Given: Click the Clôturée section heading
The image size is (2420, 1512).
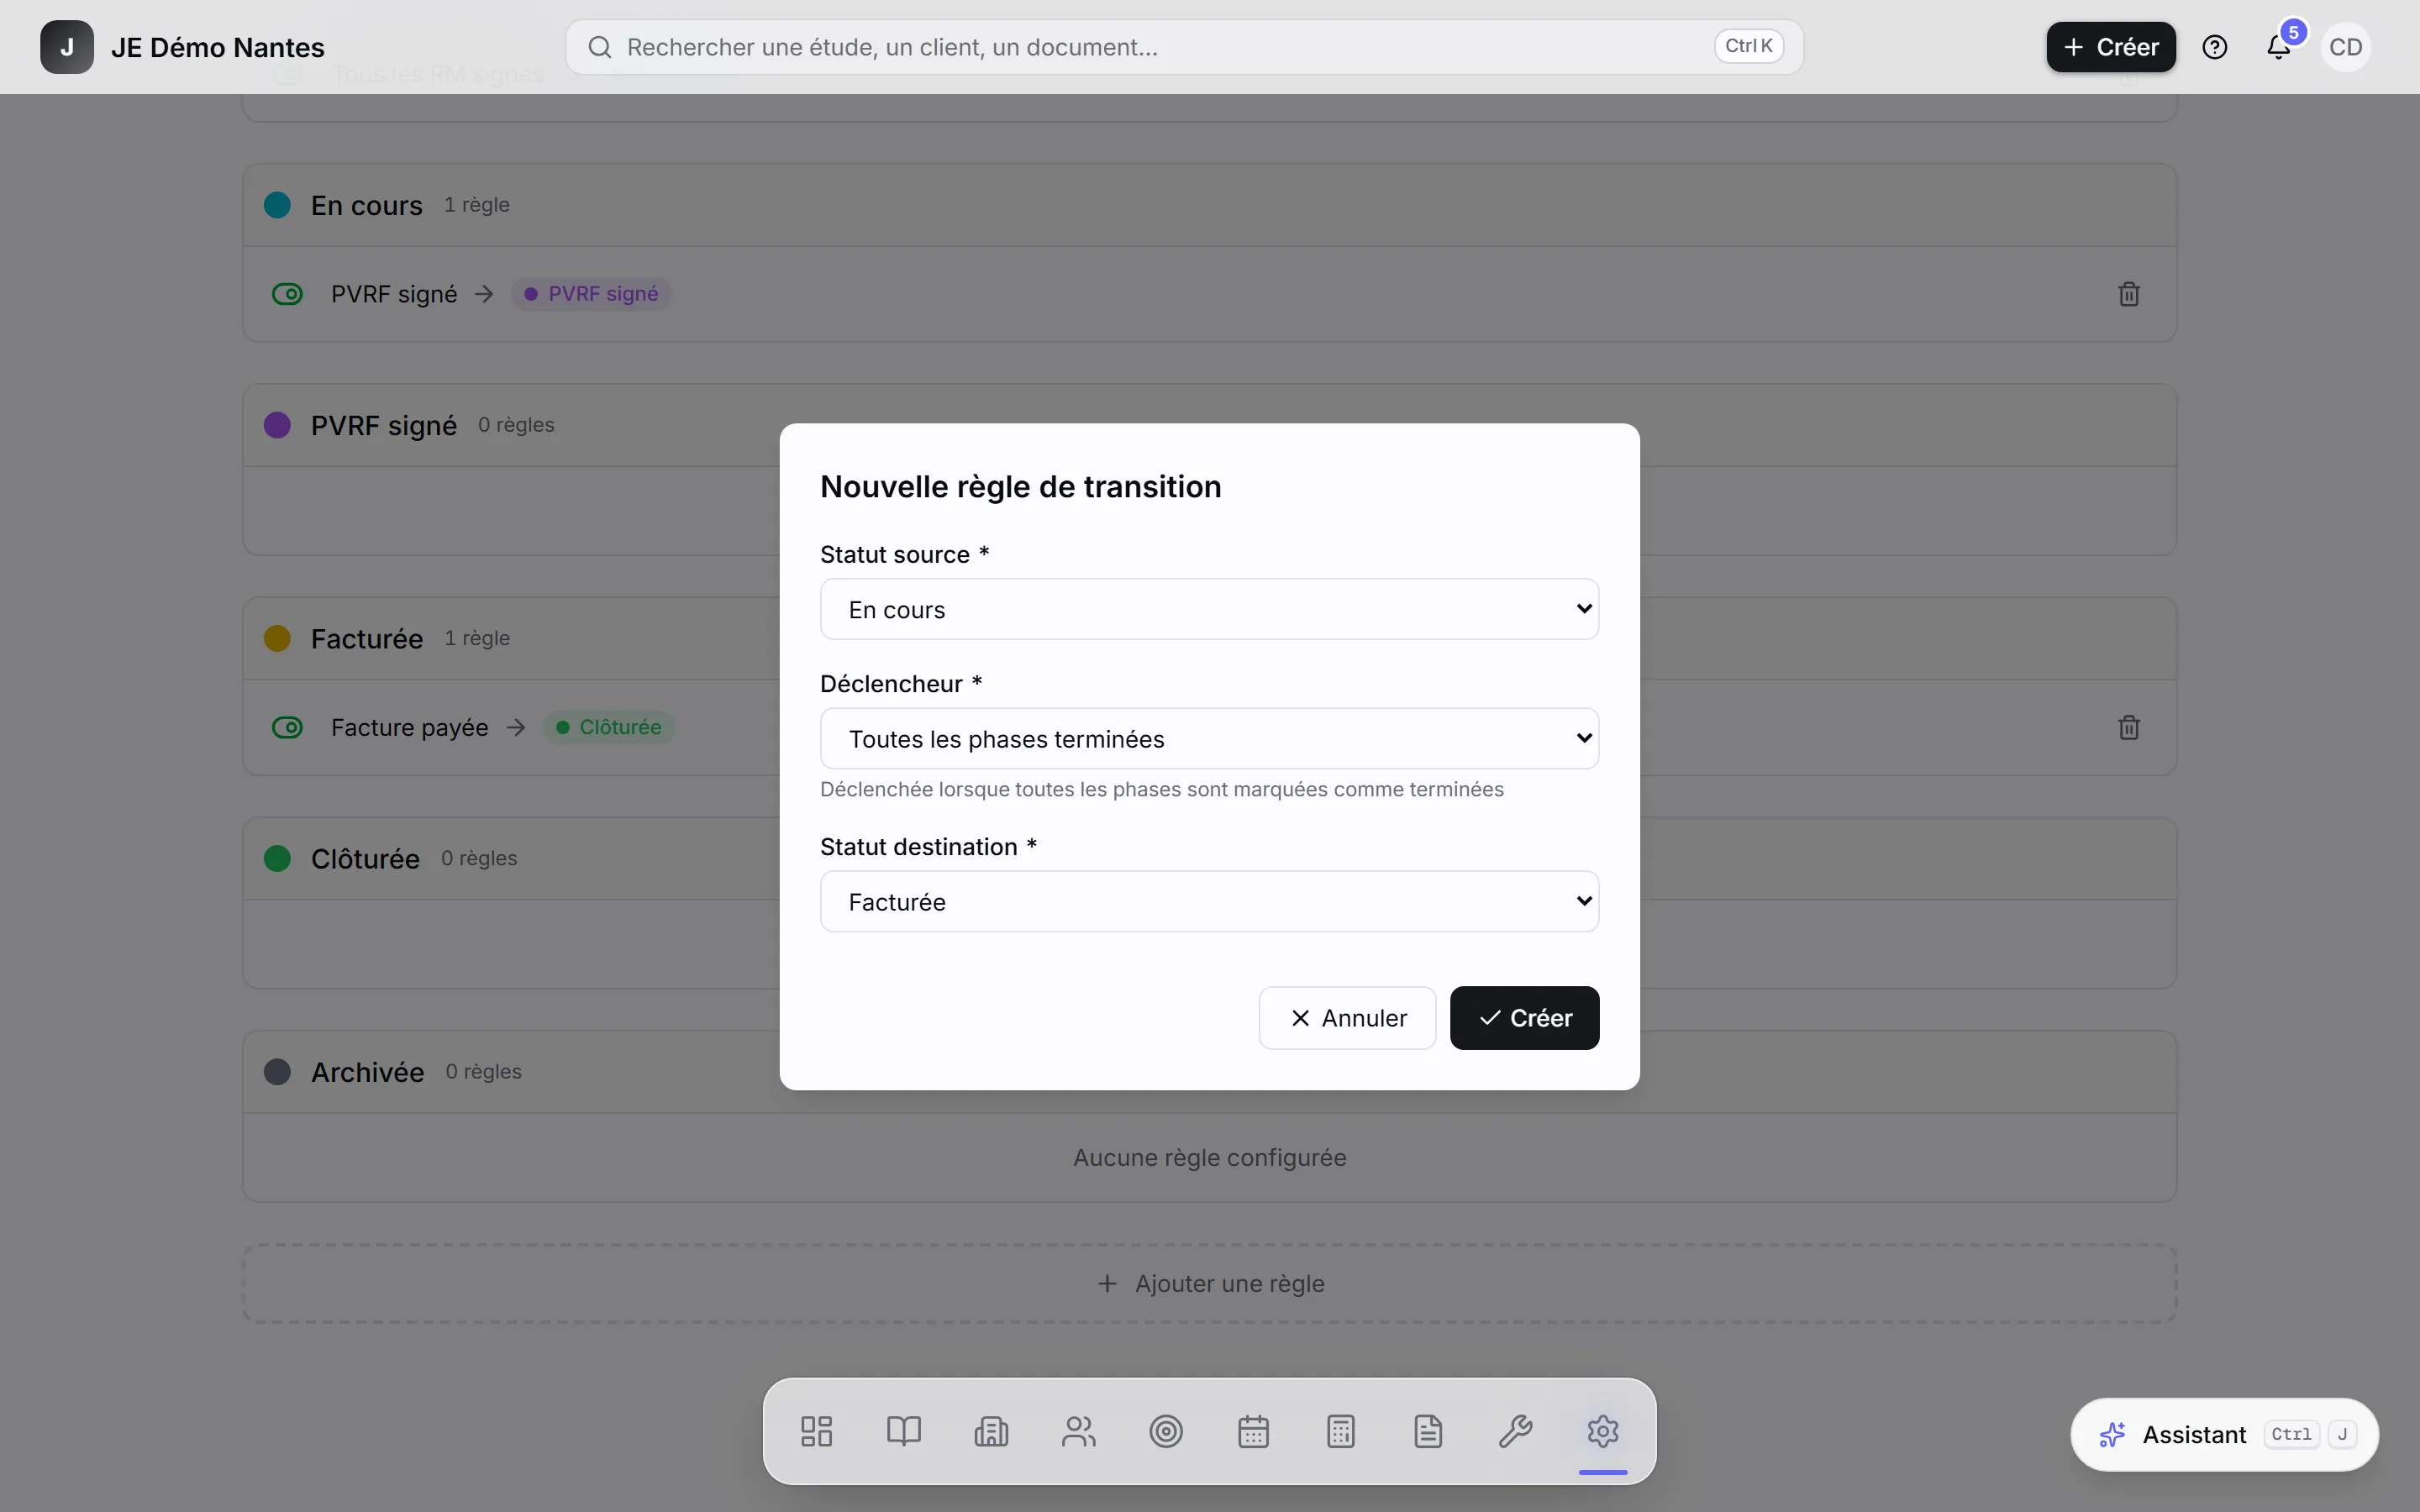Looking at the screenshot, I should pyautogui.click(x=365, y=858).
